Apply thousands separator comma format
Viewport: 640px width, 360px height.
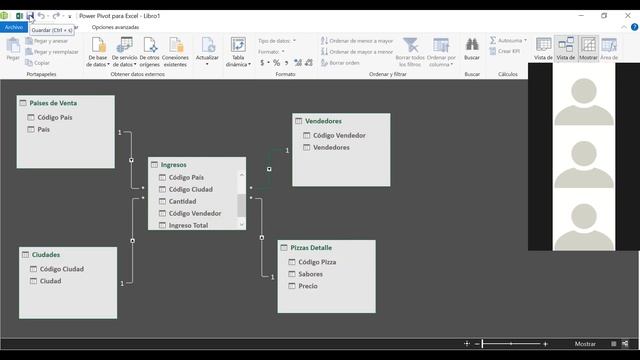click(x=287, y=63)
